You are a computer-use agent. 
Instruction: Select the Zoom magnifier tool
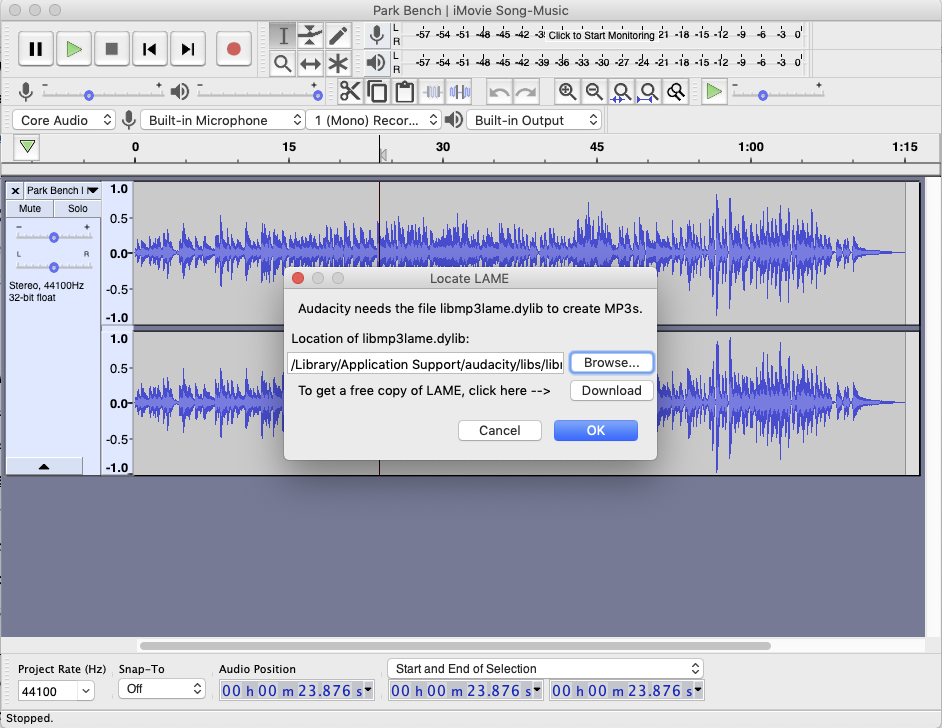point(283,63)
